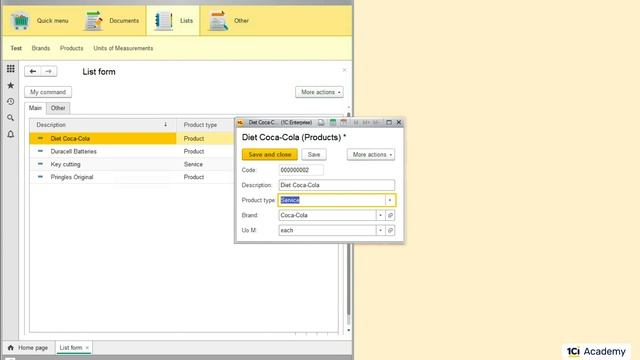Switch to the Main tab
This screenshot has height=360, width=640.
tap(35, 108)
